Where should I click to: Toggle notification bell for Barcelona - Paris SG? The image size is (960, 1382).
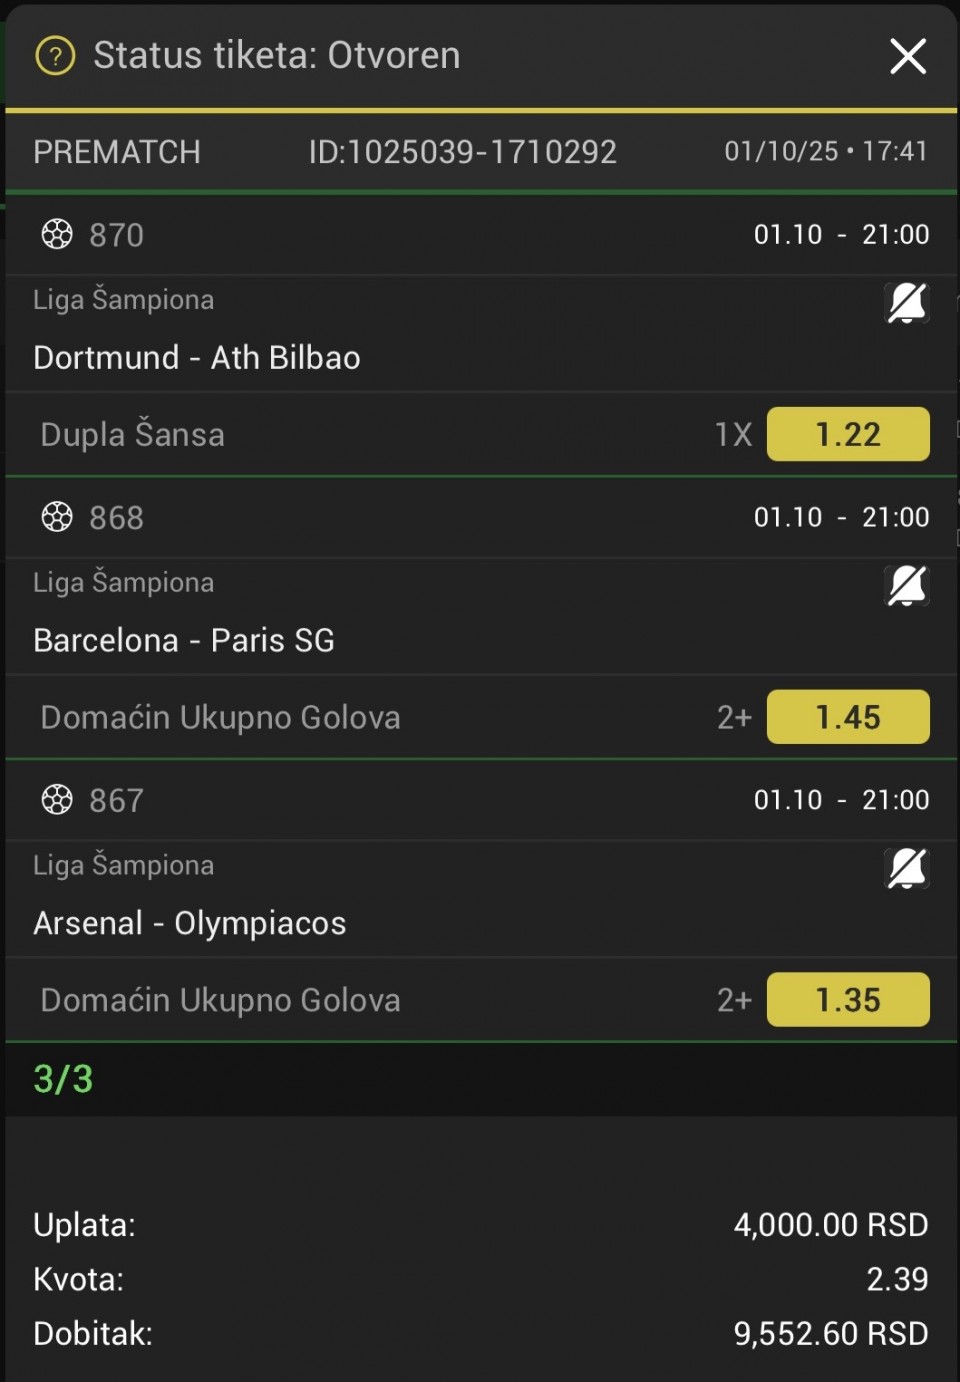tap(907, 586)
